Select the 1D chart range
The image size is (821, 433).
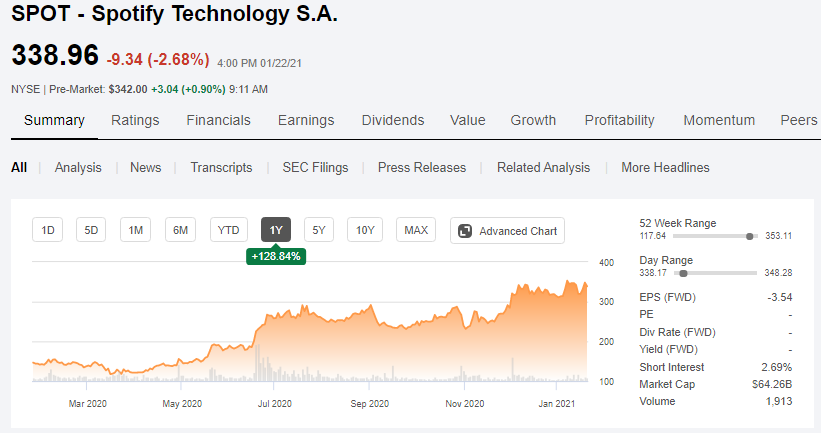(x=48, y=230)
